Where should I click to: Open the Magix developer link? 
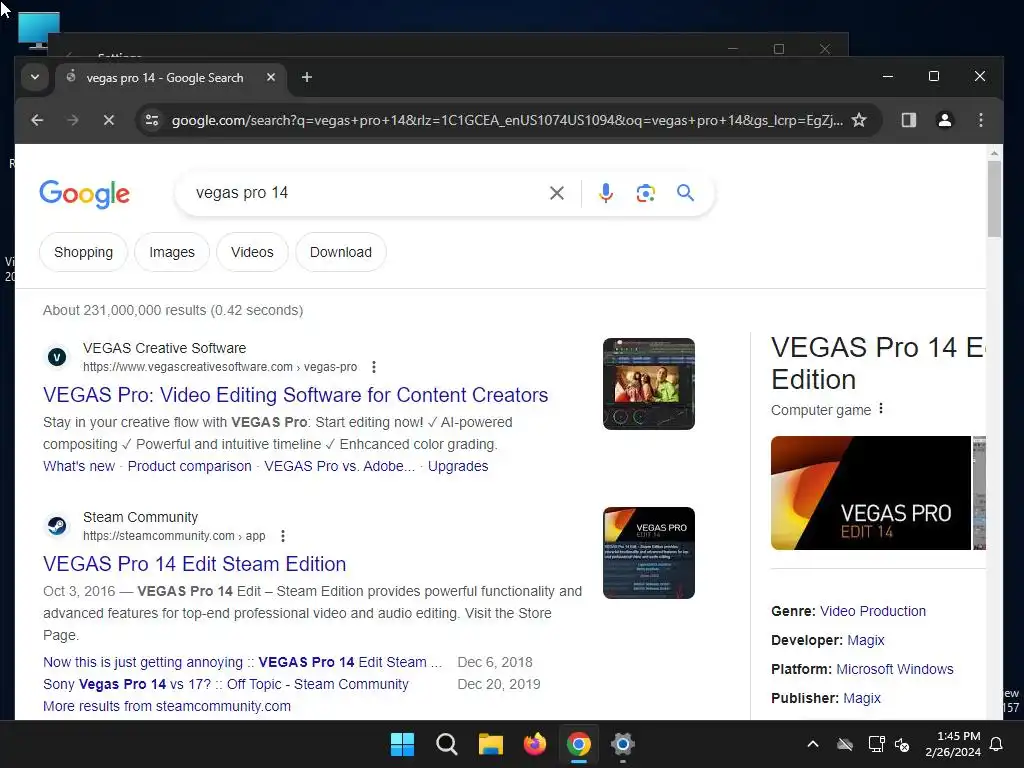pos(865,641)
